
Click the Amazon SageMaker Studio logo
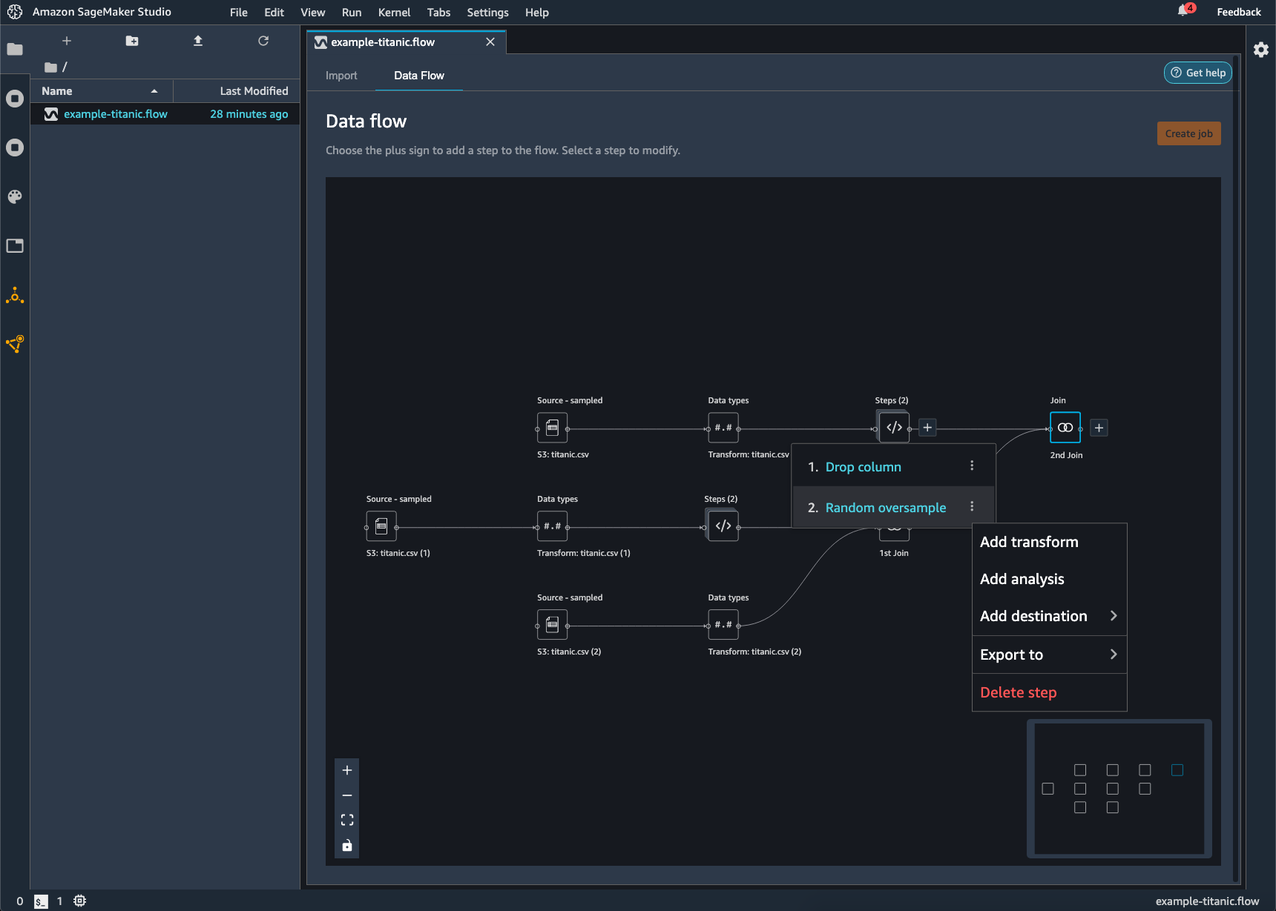coord(15,12)
